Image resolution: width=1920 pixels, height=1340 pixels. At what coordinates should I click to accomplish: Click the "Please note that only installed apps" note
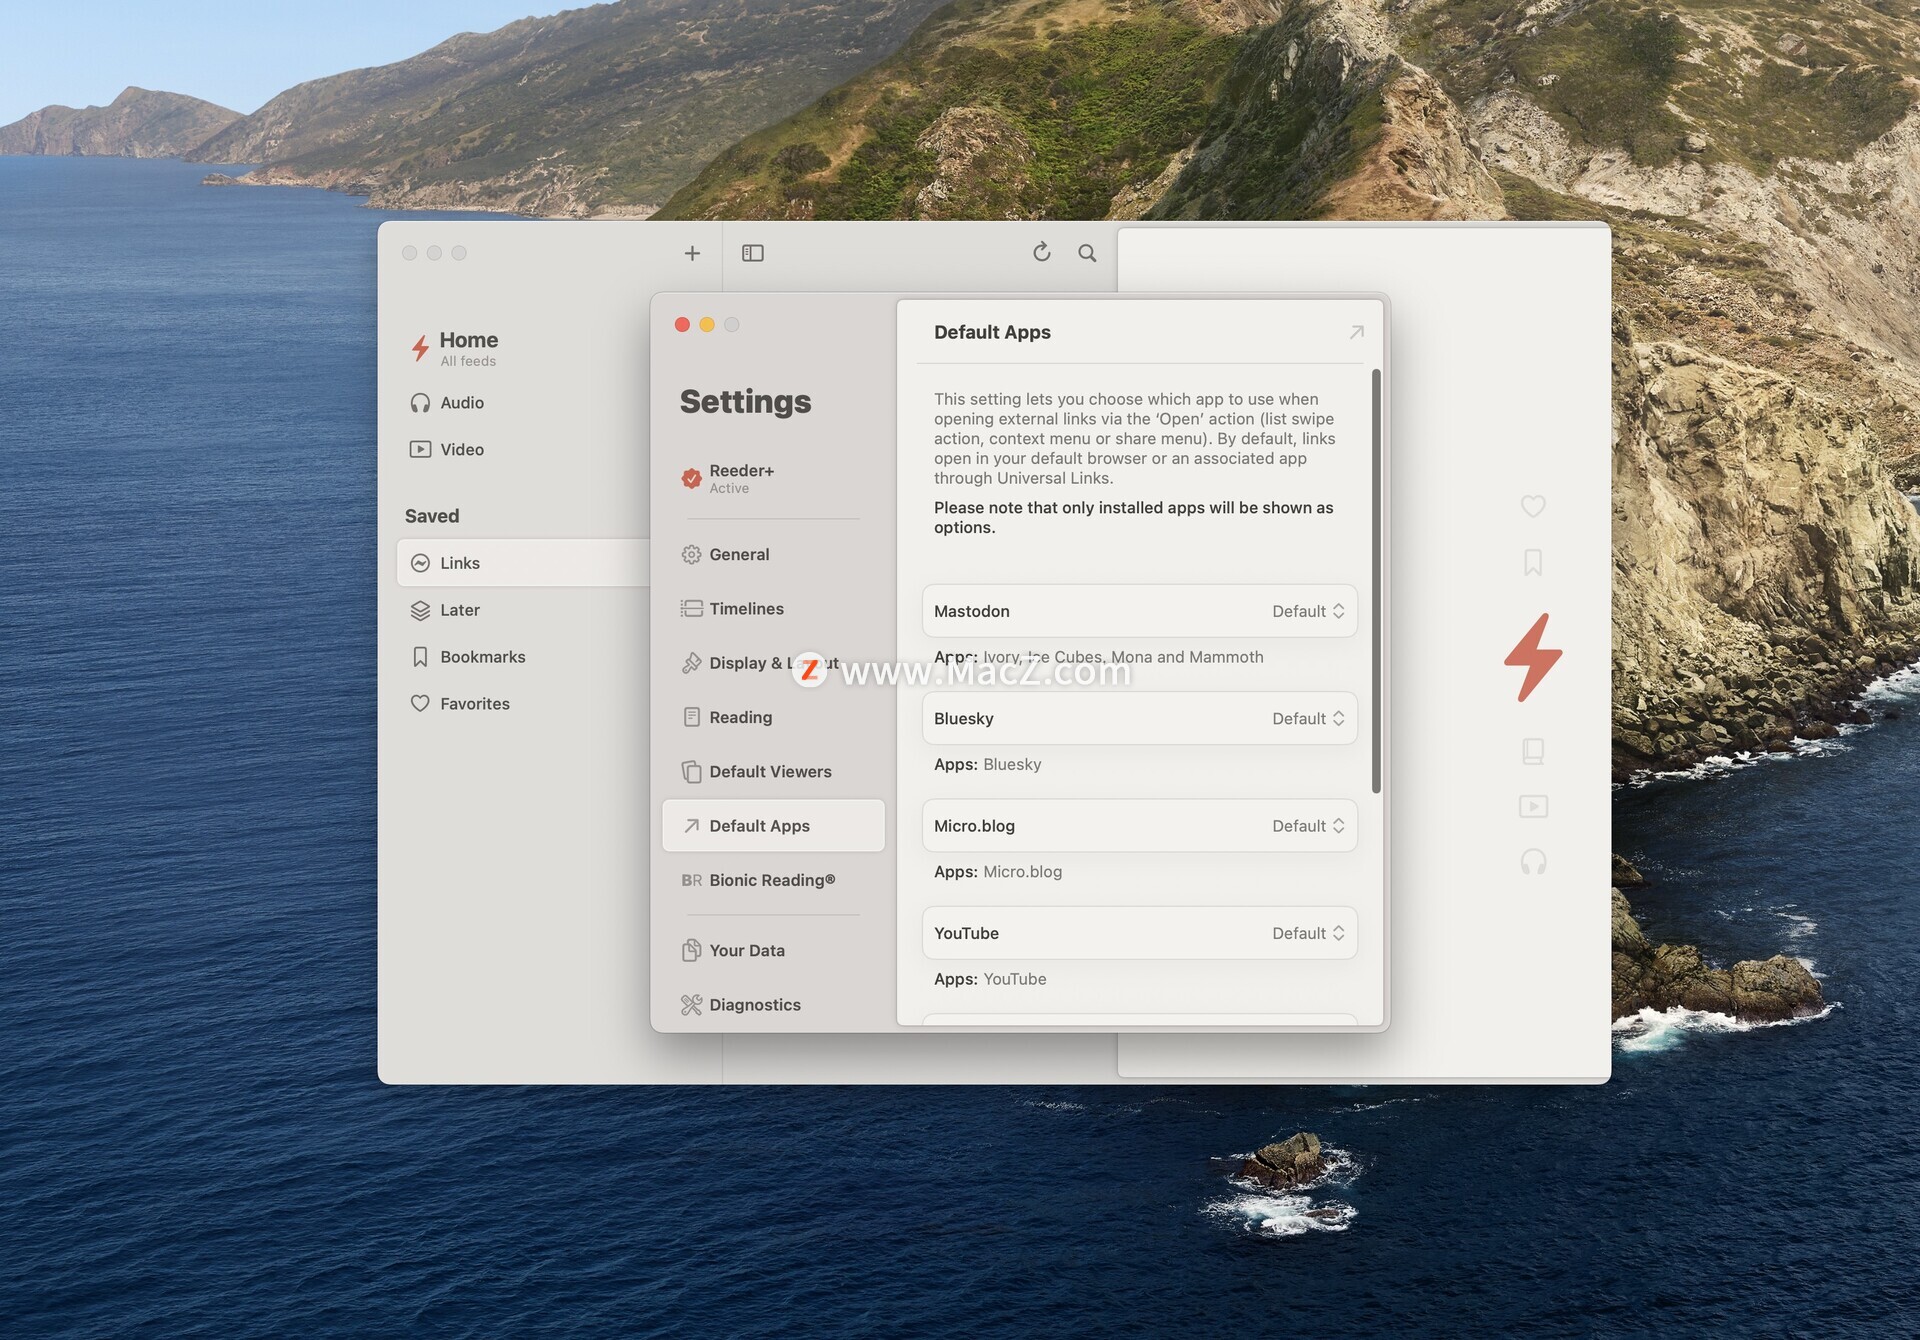1134,518
